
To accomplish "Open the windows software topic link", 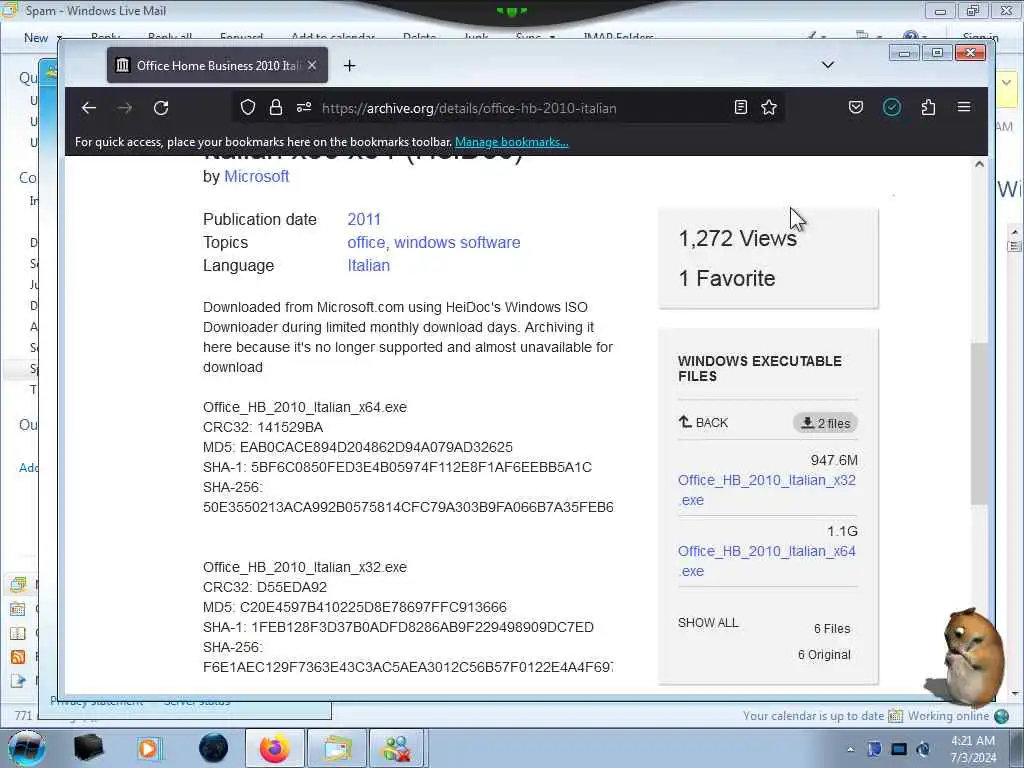I will (457, 242).
